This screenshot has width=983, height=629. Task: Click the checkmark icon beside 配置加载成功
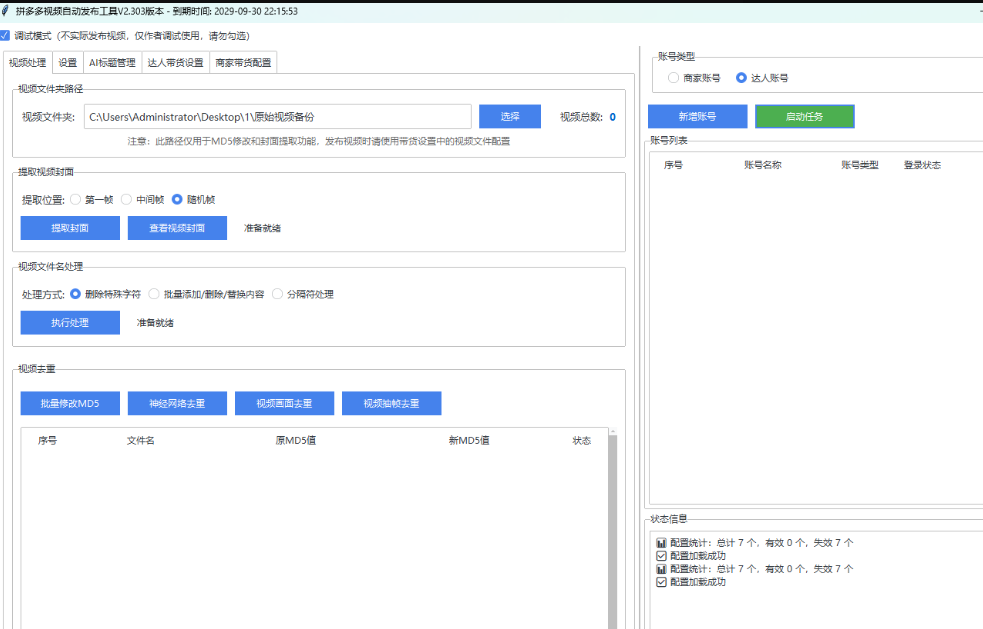coord(660,555)
